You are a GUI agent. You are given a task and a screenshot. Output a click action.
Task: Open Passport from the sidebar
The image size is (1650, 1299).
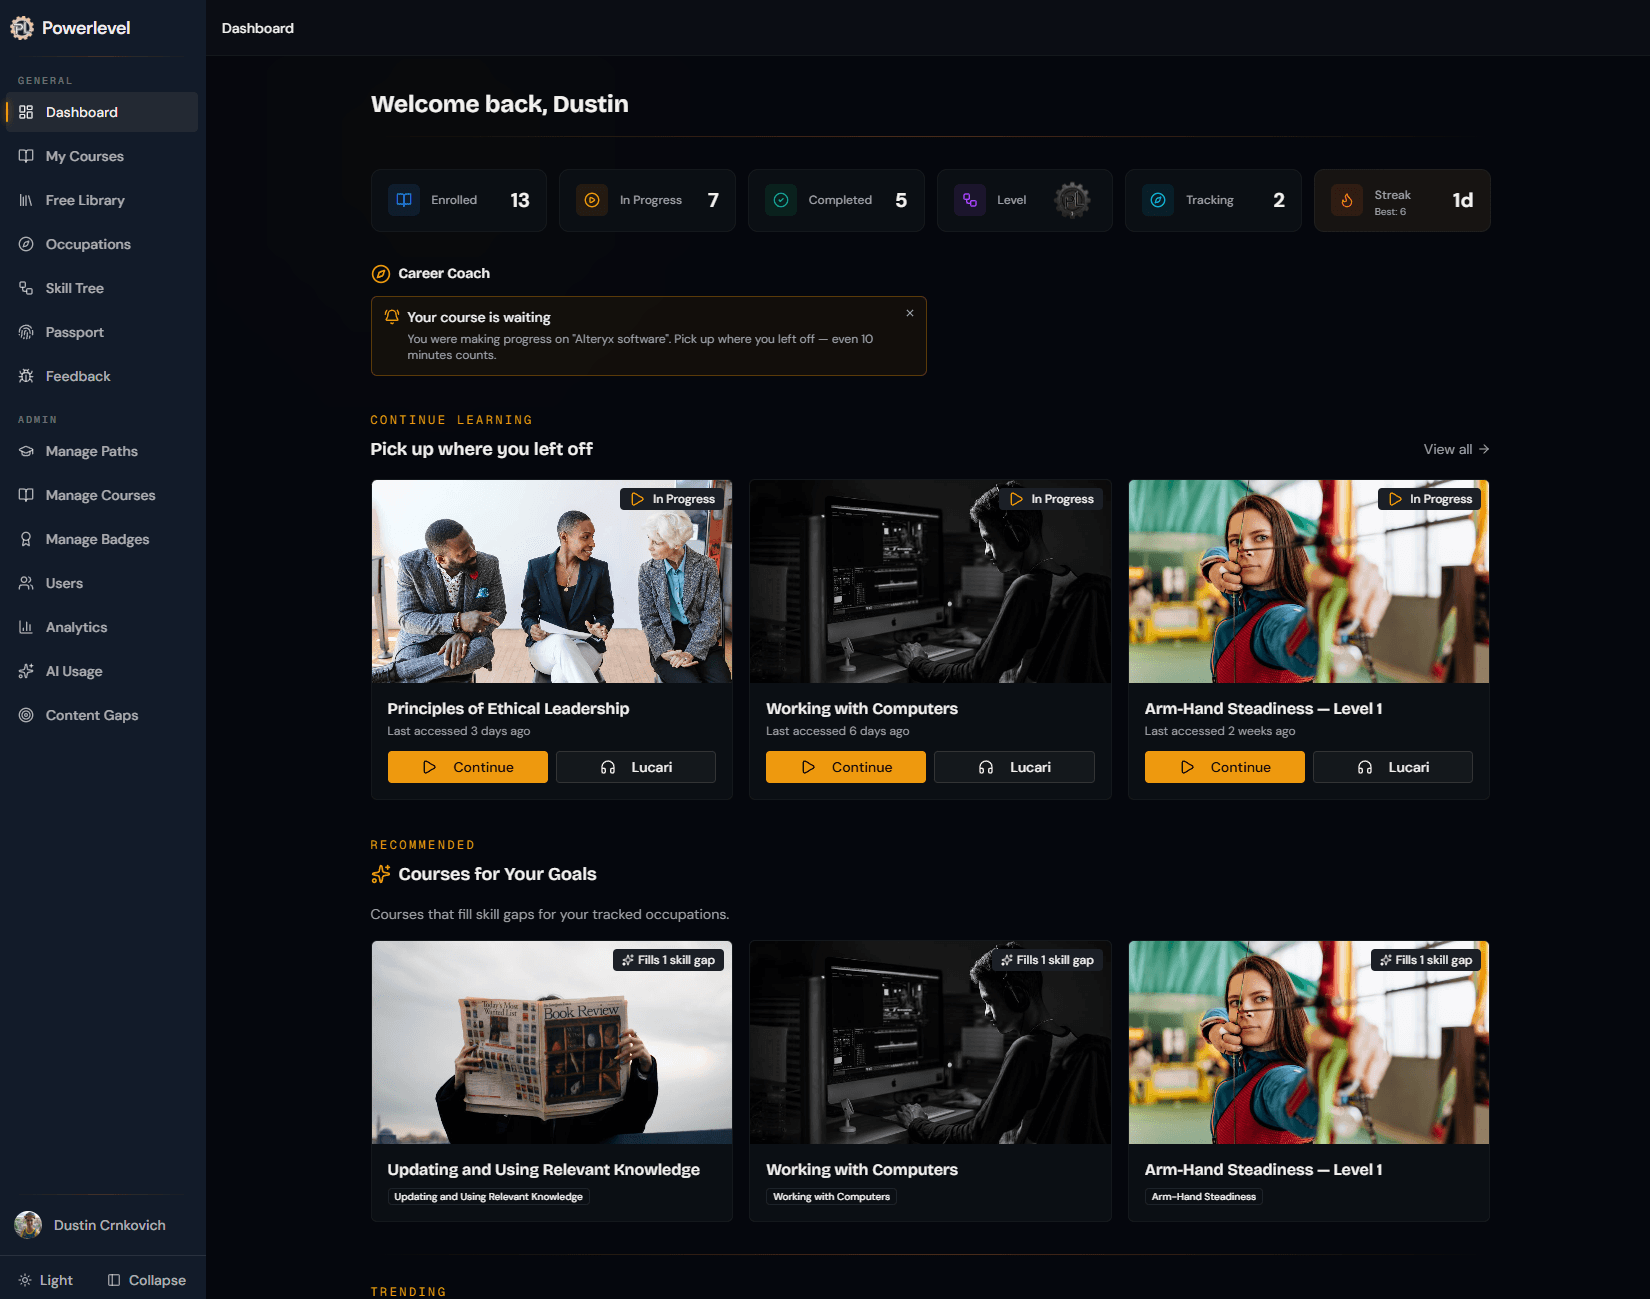[74, 332]
